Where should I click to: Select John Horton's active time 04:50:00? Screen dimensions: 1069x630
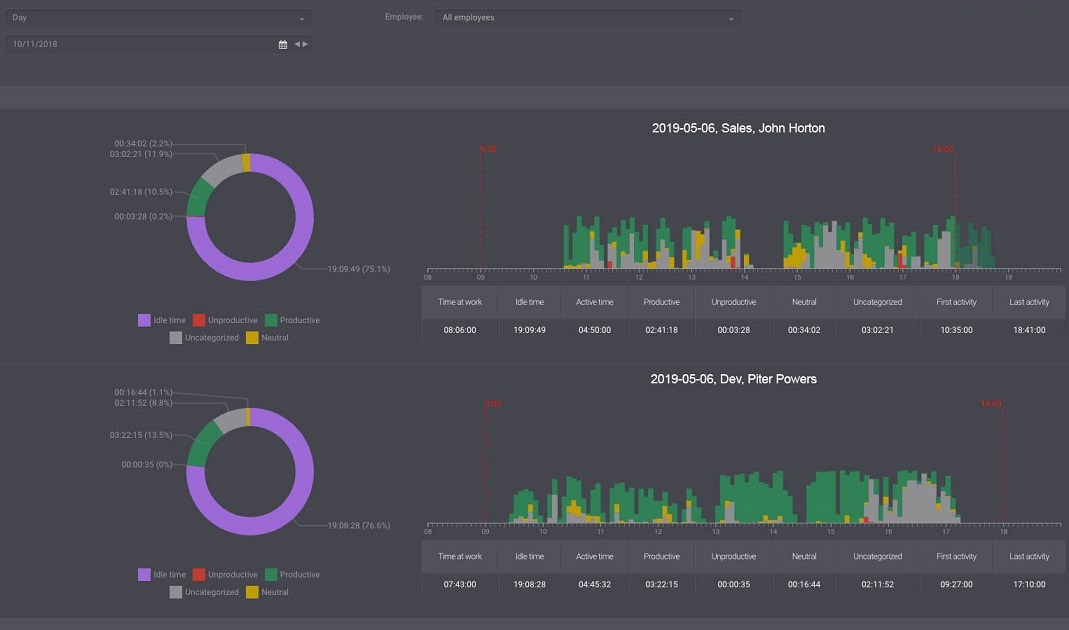tap(594, 330)
